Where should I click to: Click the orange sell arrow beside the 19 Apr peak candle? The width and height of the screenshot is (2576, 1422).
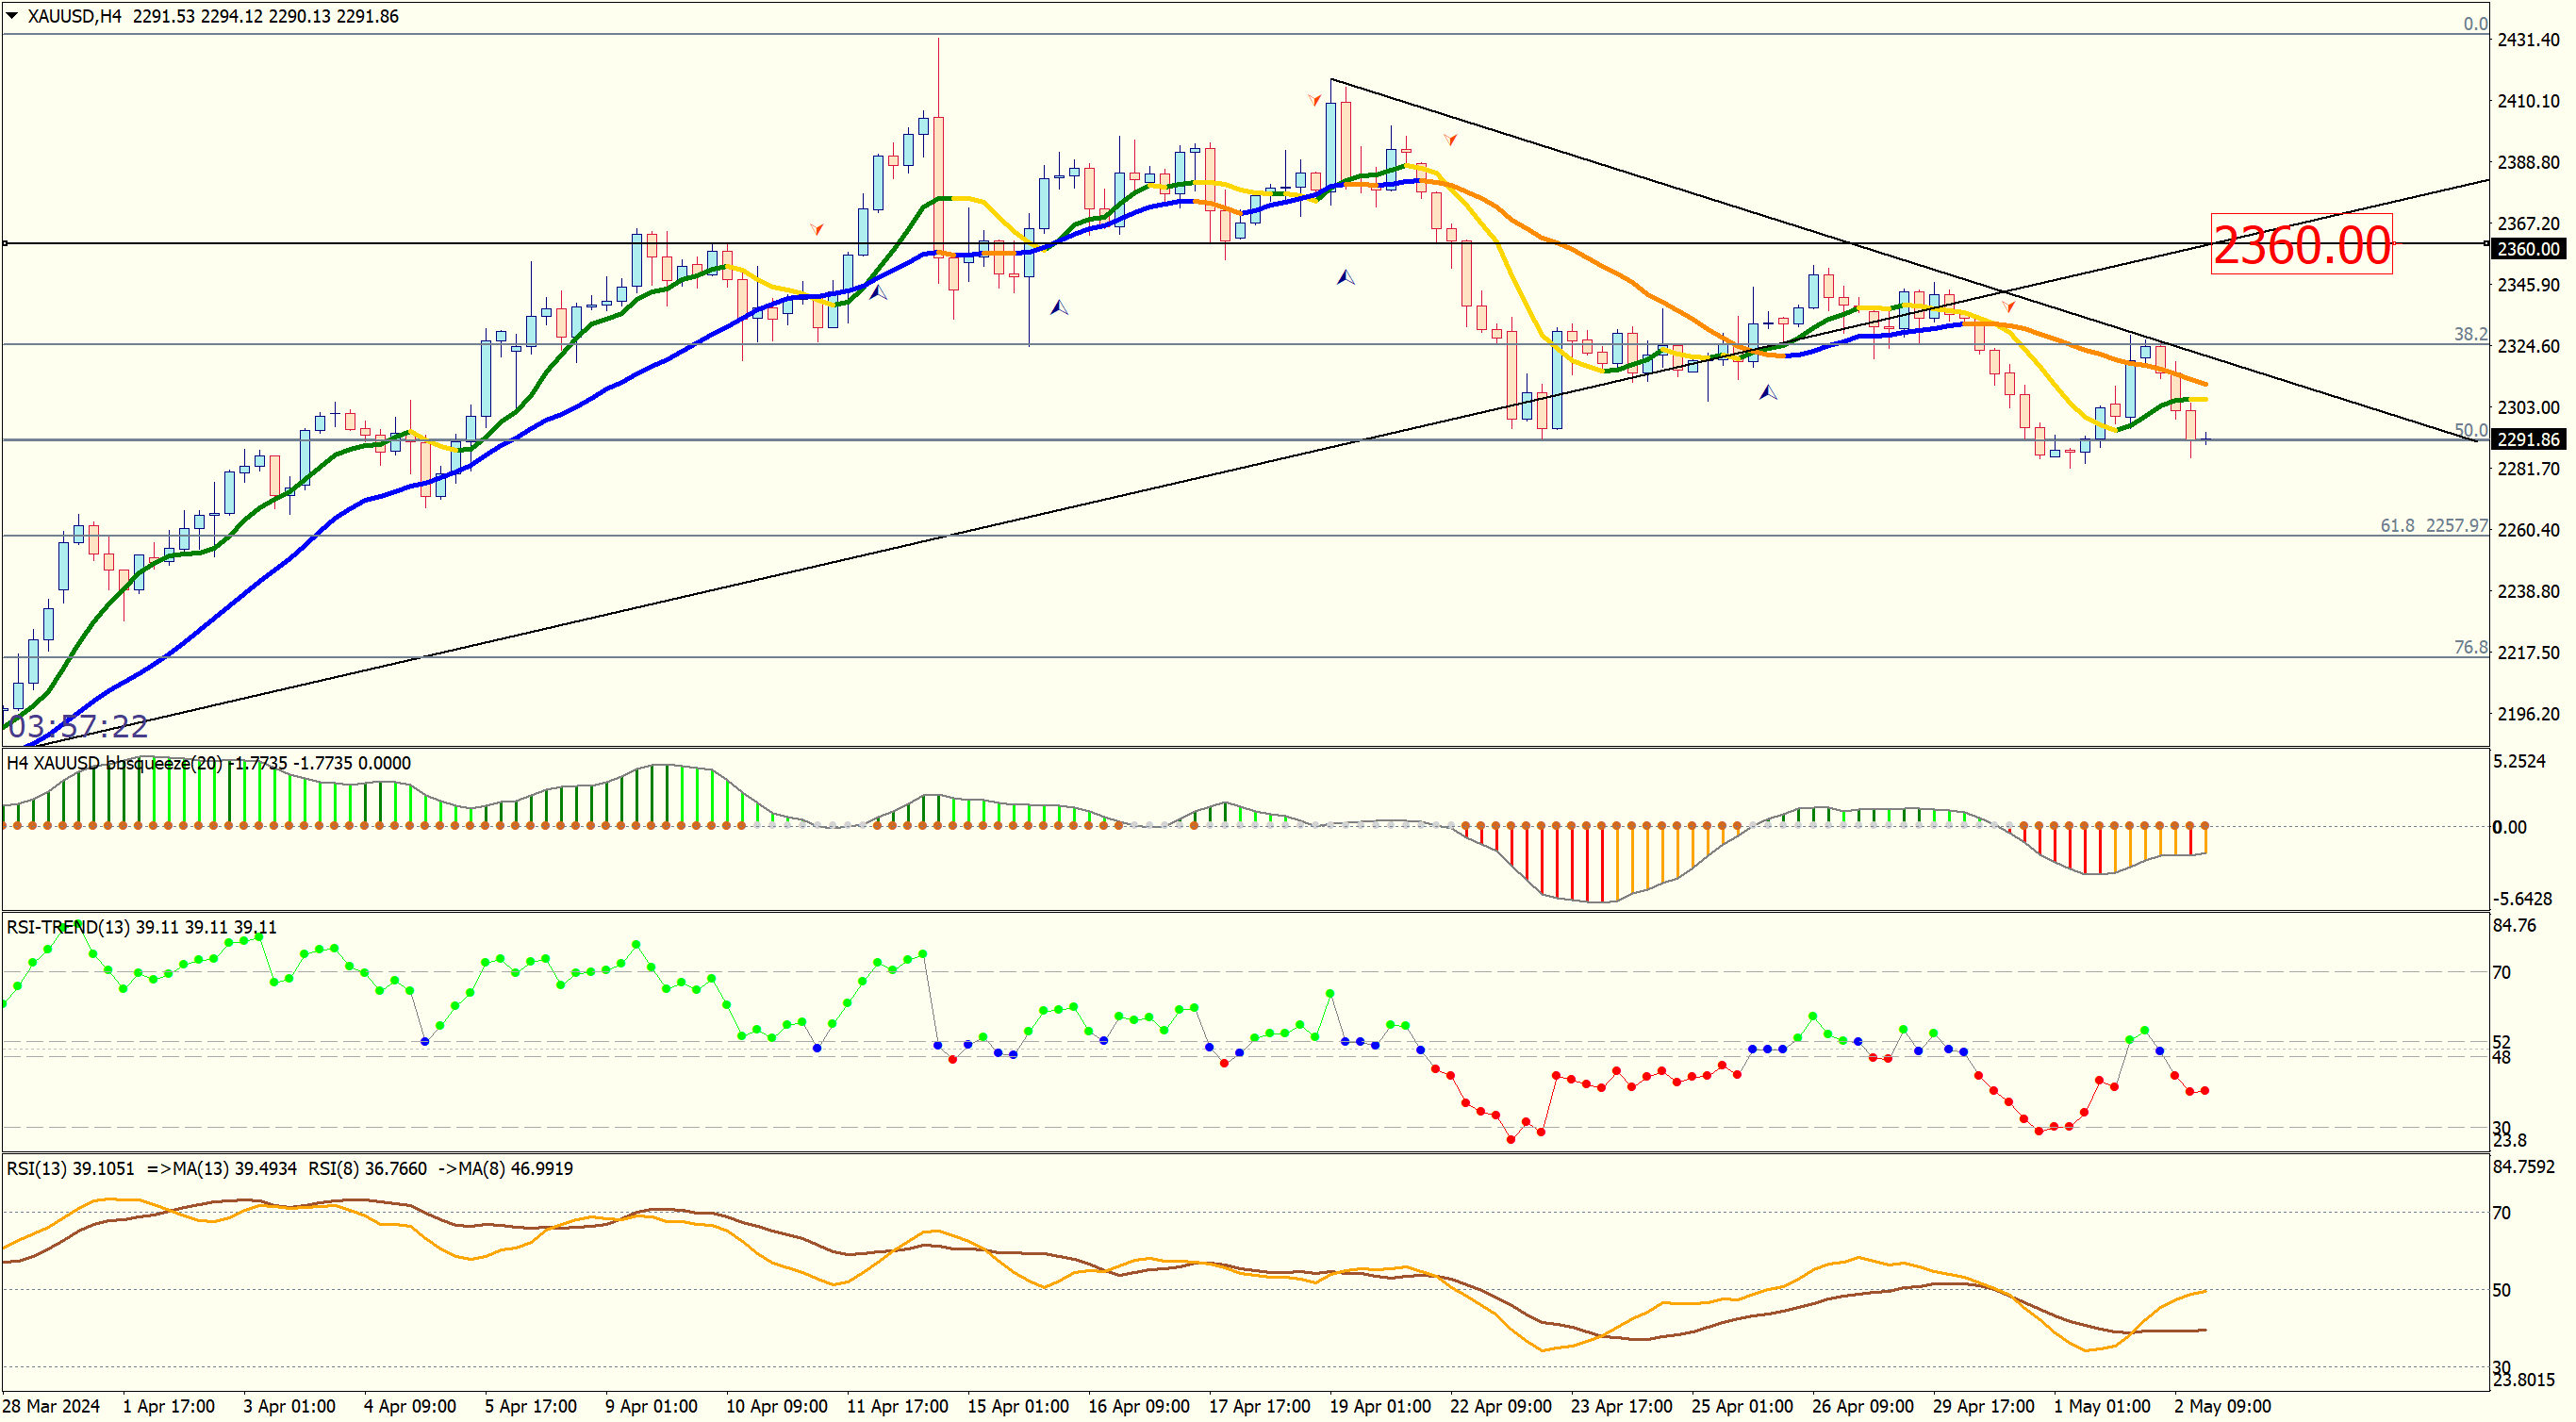[1314, 100]
